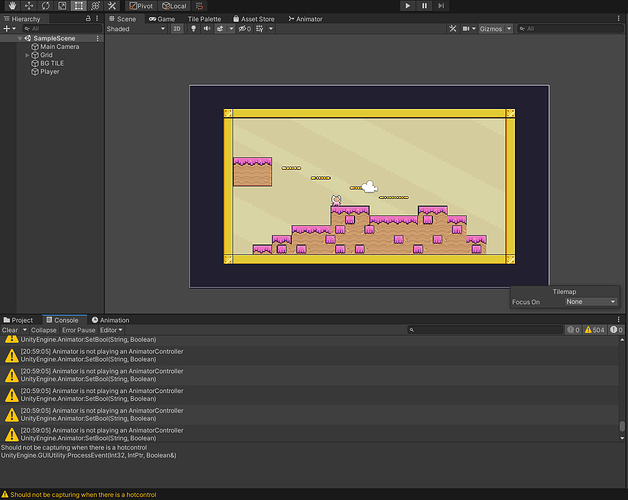The width and height of the screenshot is (628, 500).
Task: Select the Hand tool in toolbar
Action: [x=10, y=6]
